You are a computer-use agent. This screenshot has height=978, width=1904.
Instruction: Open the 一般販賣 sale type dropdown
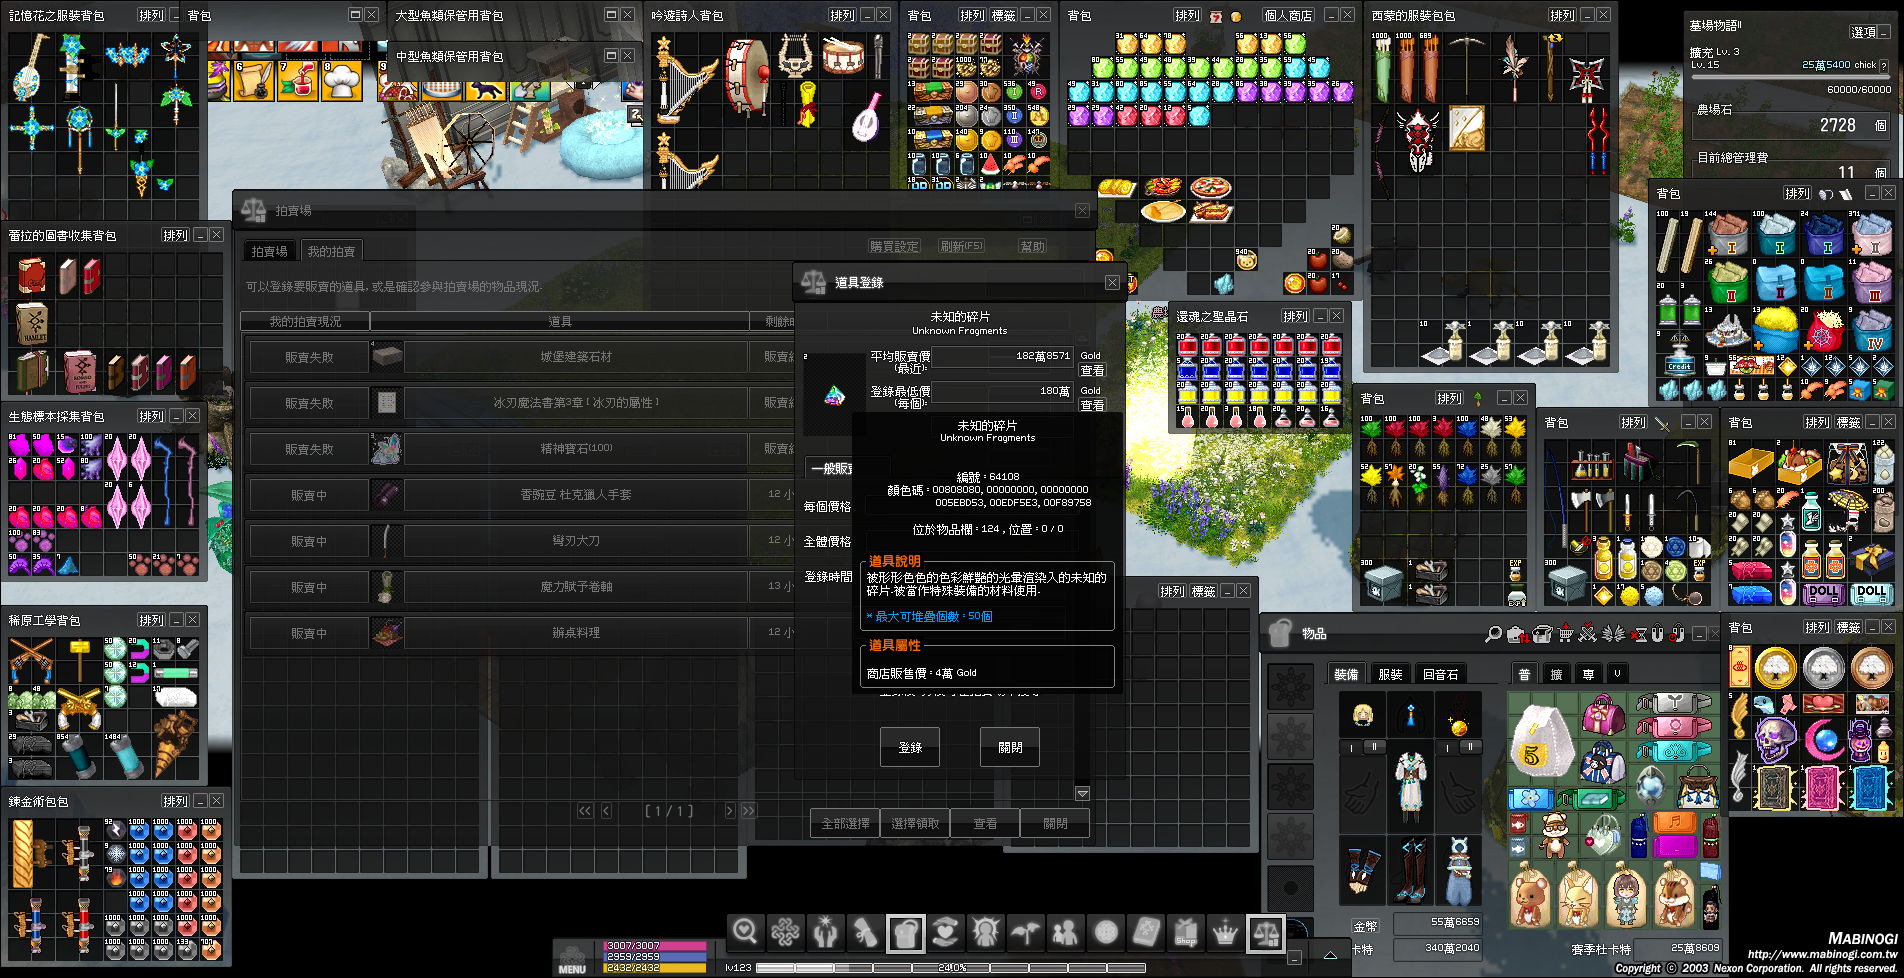coord(830,468)
